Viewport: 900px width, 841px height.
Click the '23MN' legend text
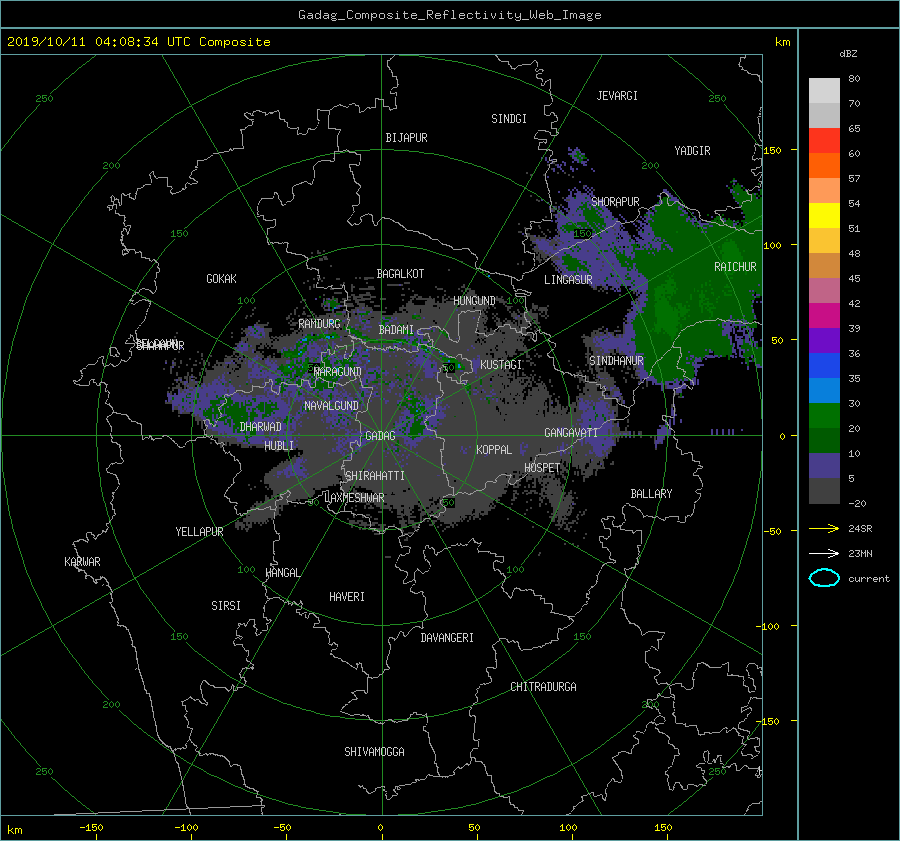860,553
